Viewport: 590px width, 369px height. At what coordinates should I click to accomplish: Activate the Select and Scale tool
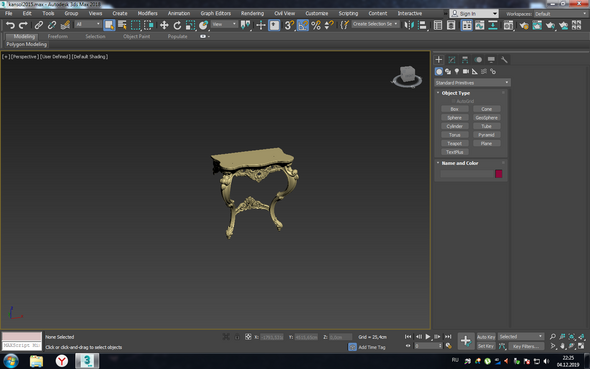click(190, 25)
